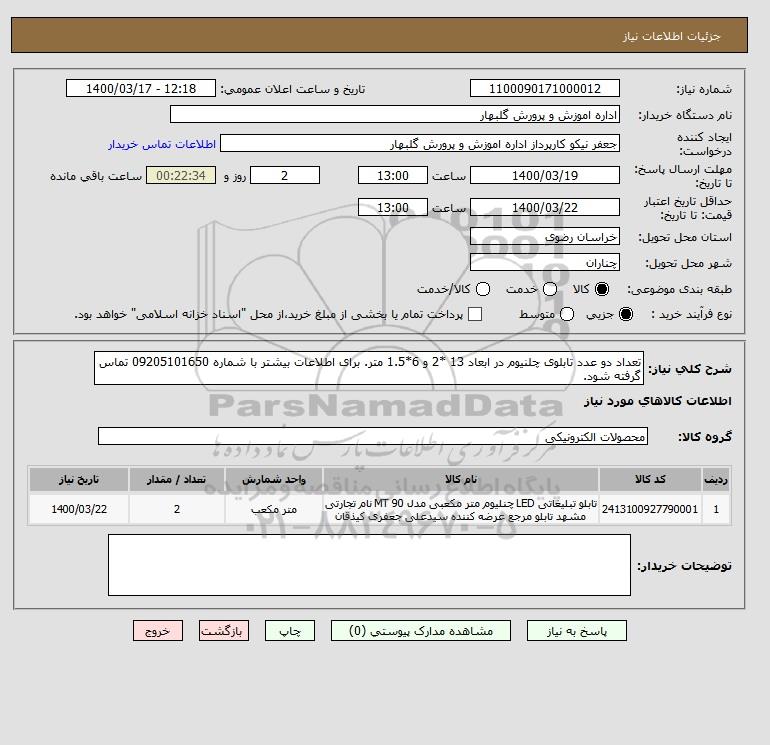Open اطلاعات تماس خریدار link

(162, 144)
